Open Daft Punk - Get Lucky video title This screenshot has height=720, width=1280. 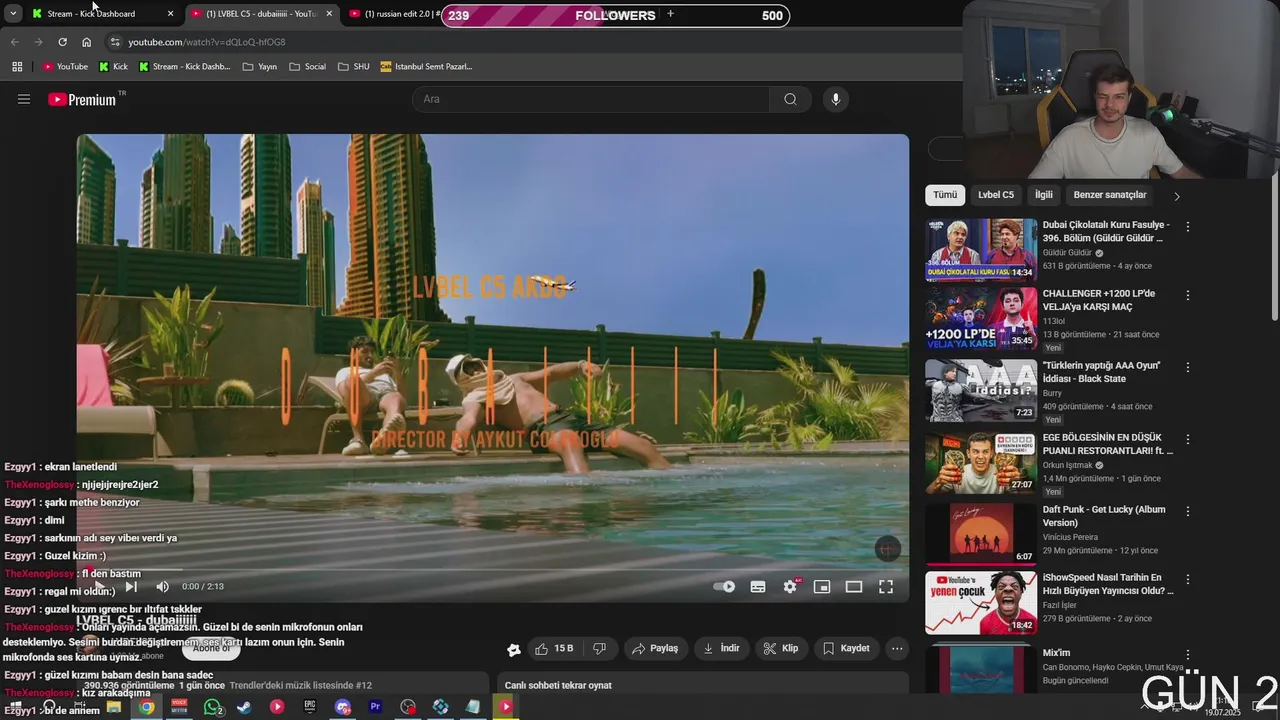point(1104,516)
